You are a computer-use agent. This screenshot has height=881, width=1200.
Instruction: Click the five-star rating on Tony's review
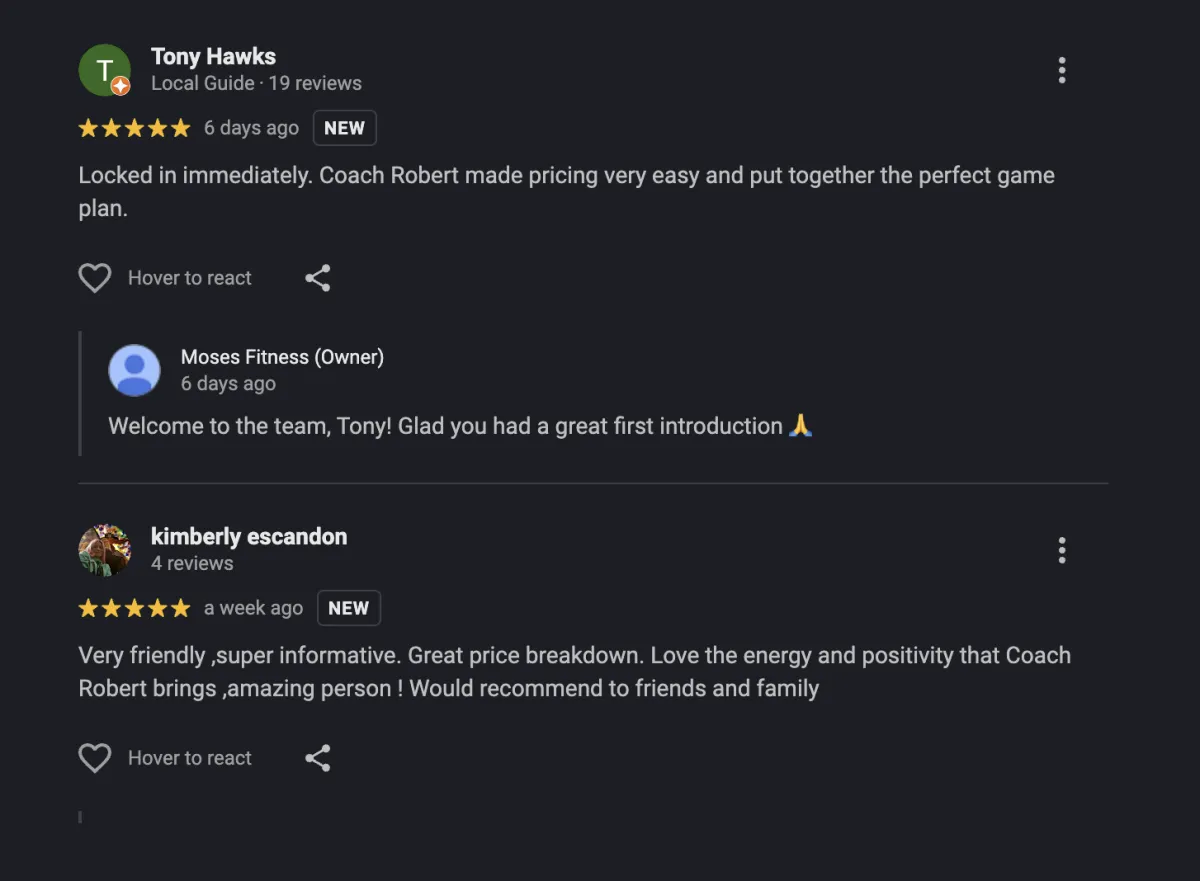(134, 128)
